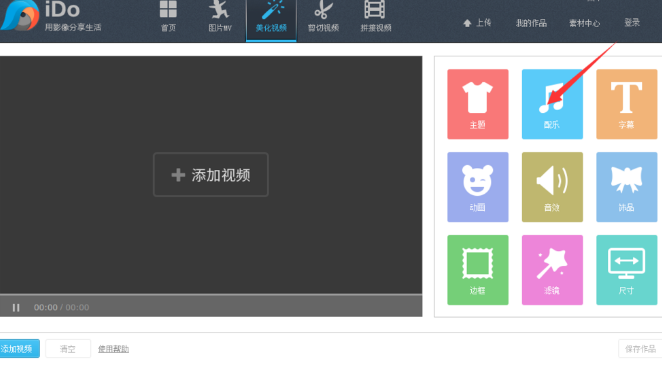Open 我的作品 page
The width and height of the screenshot is (662, 366).
(x=531, y=23)
